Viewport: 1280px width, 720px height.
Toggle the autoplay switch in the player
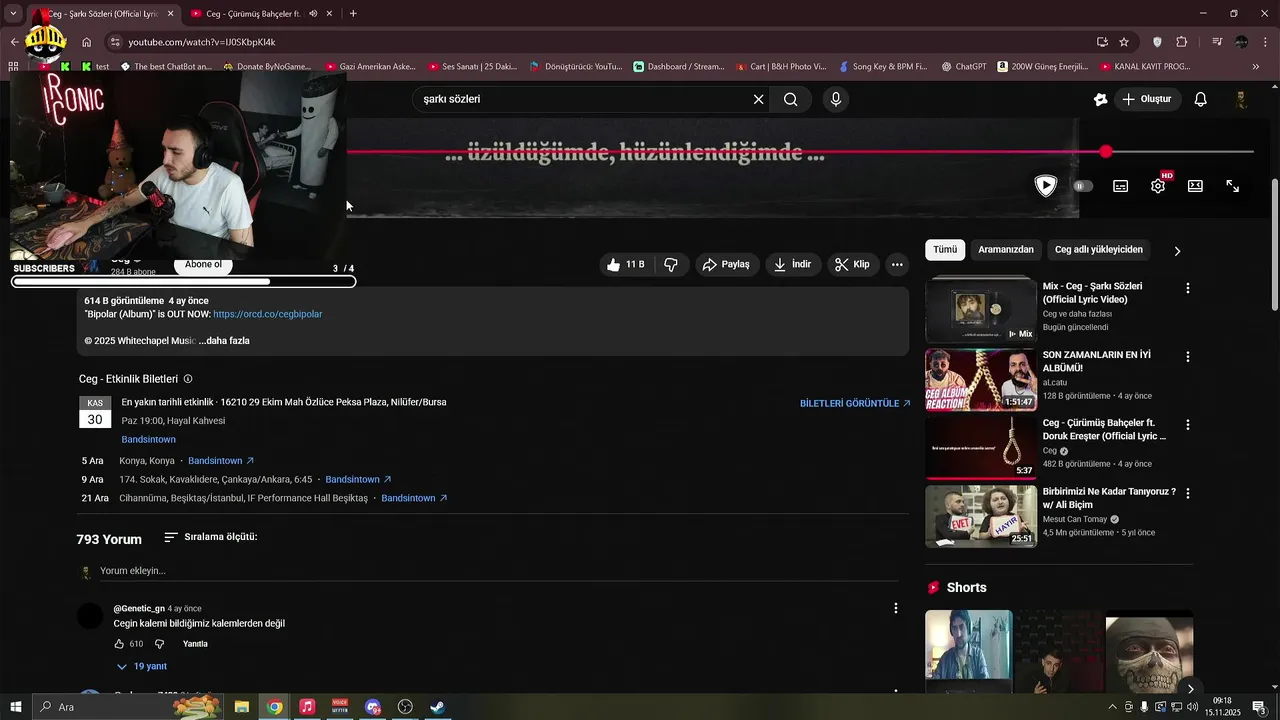click(1083, 186)
